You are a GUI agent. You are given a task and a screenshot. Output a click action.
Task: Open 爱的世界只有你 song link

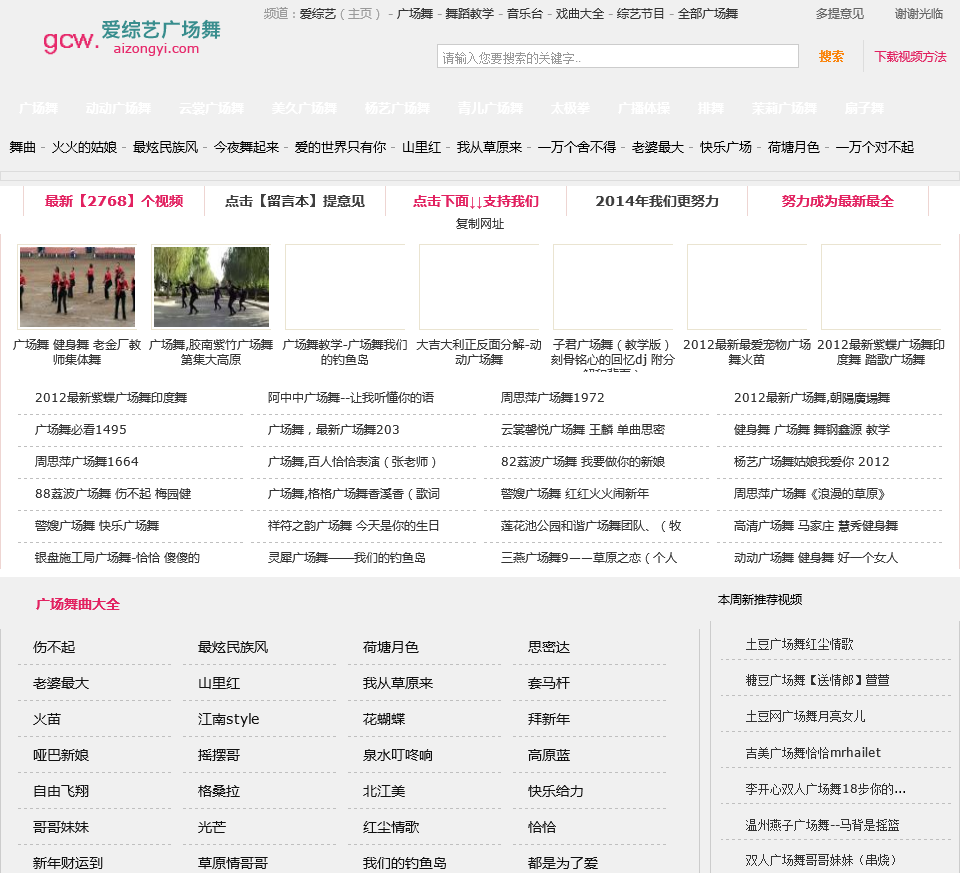[x=340, y=148]
